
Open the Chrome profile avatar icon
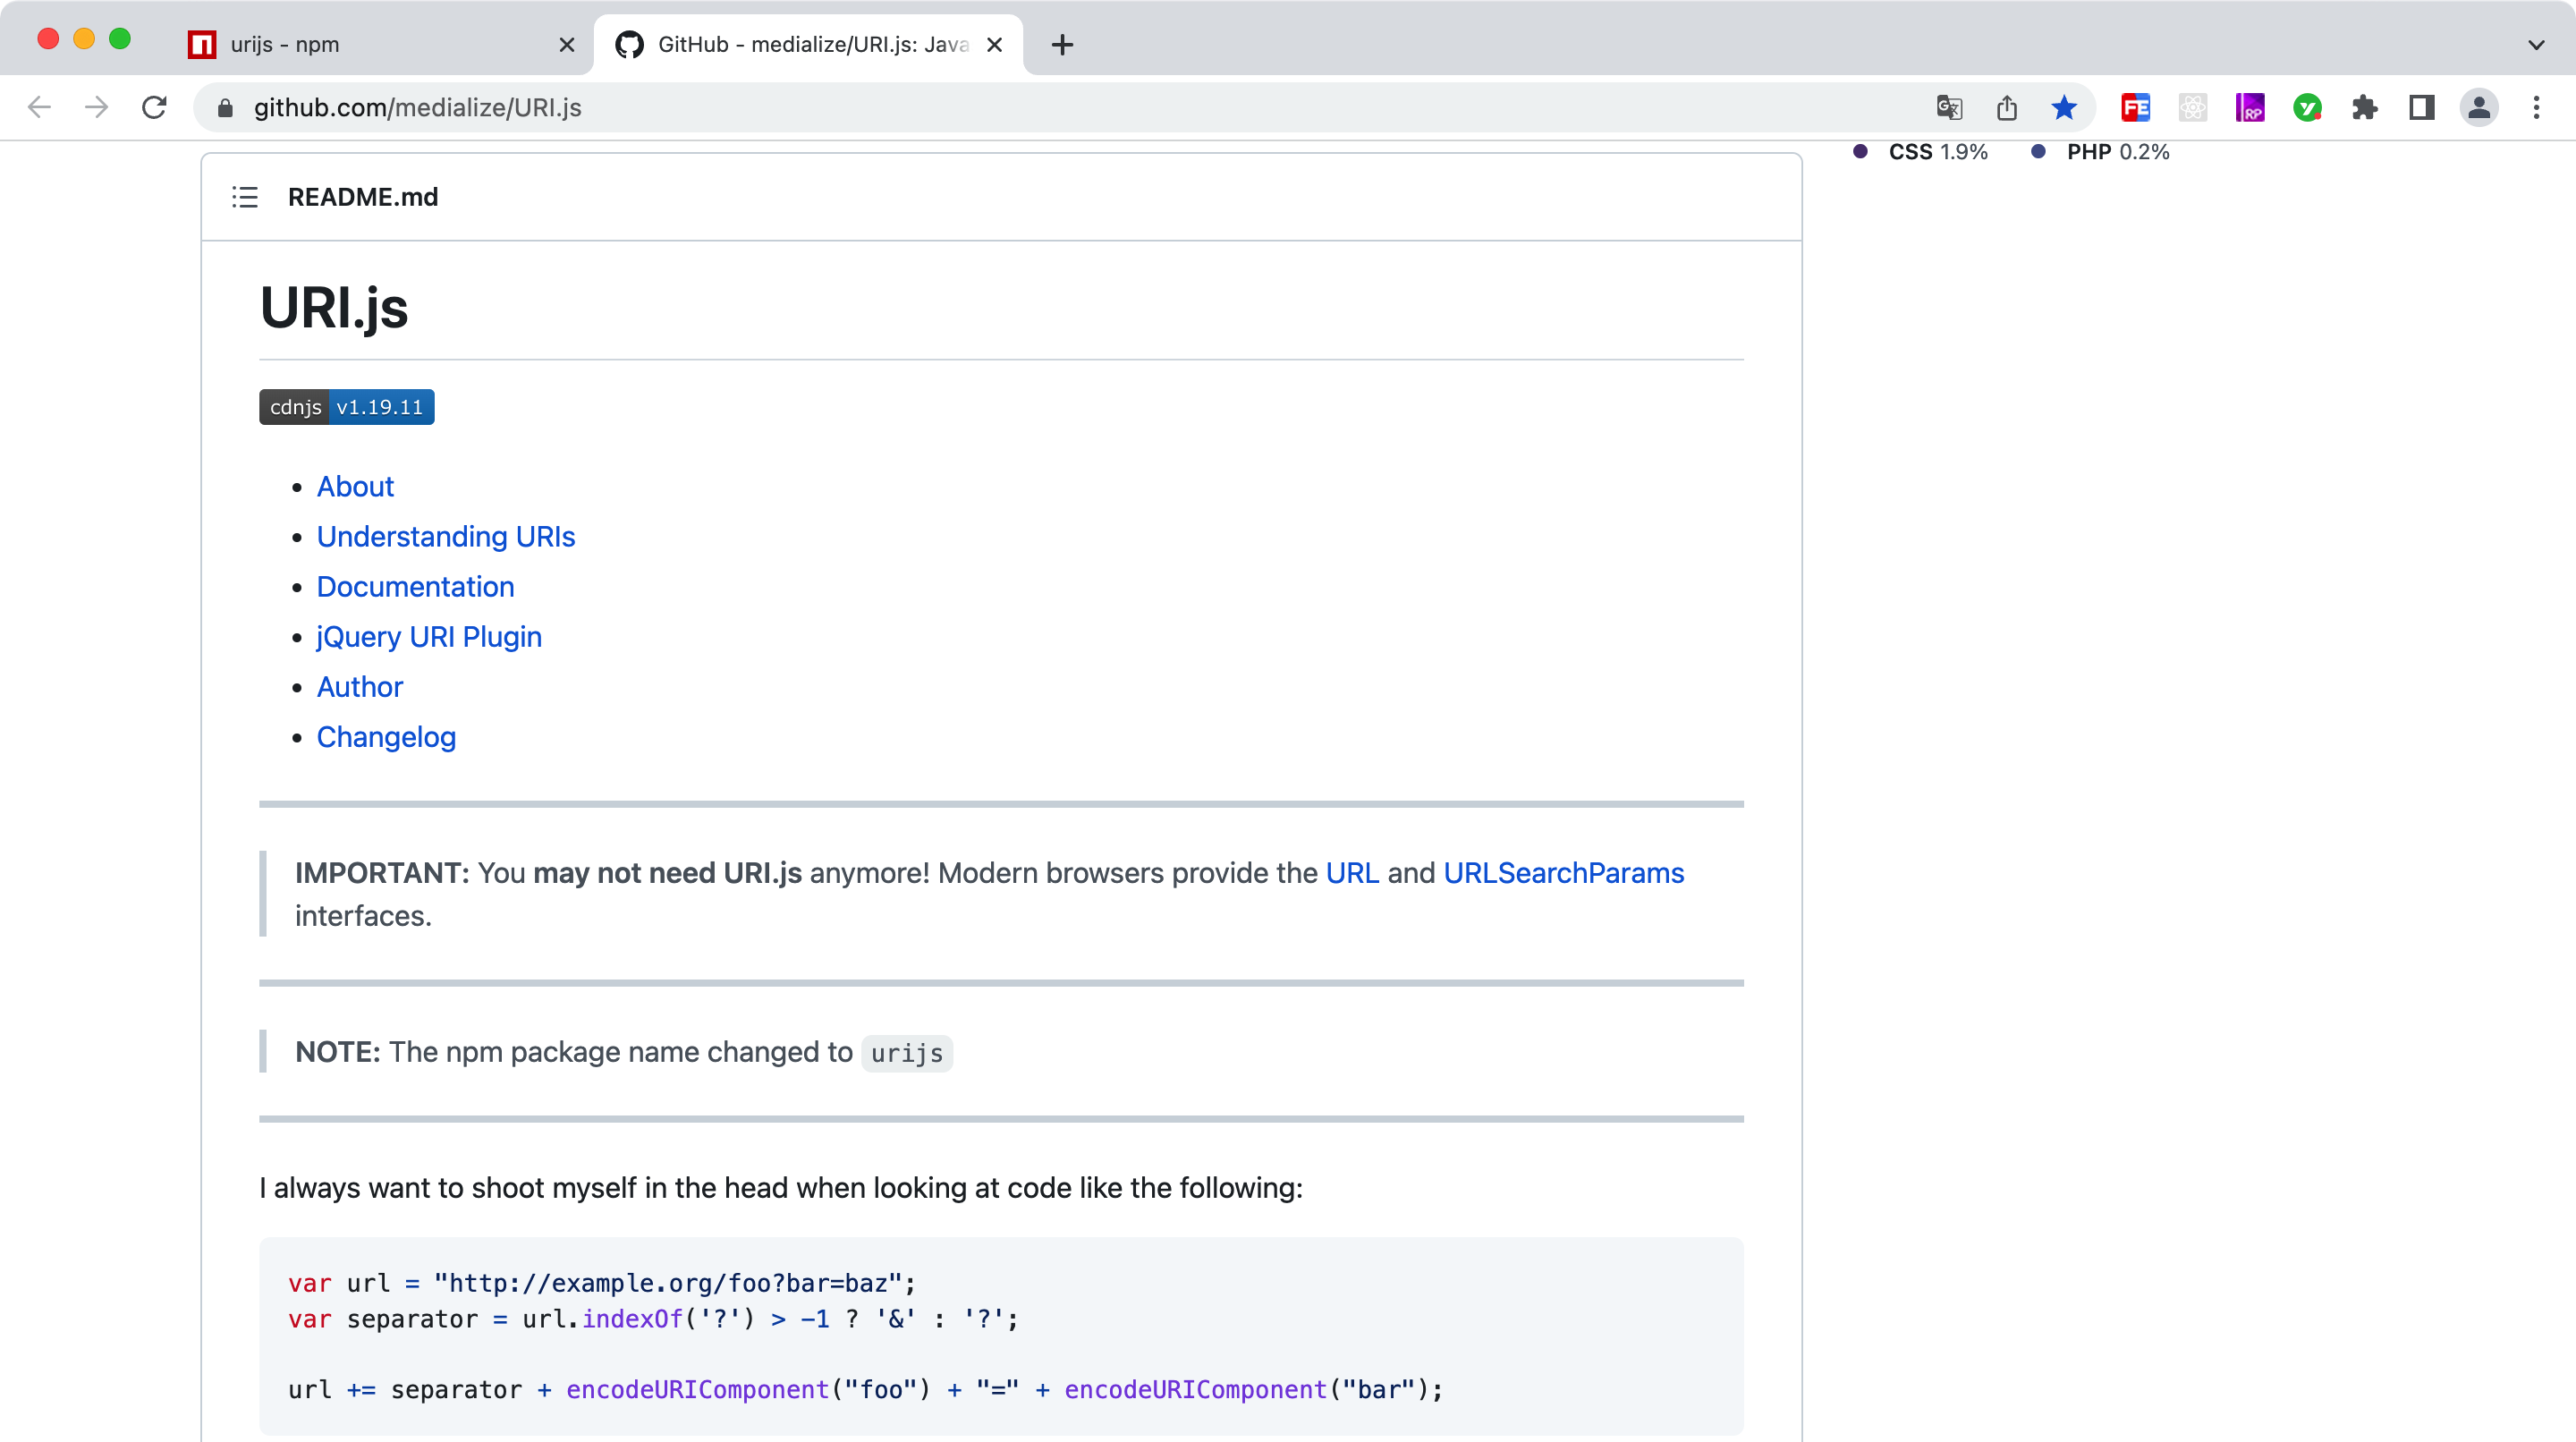tap(2479, 108)
